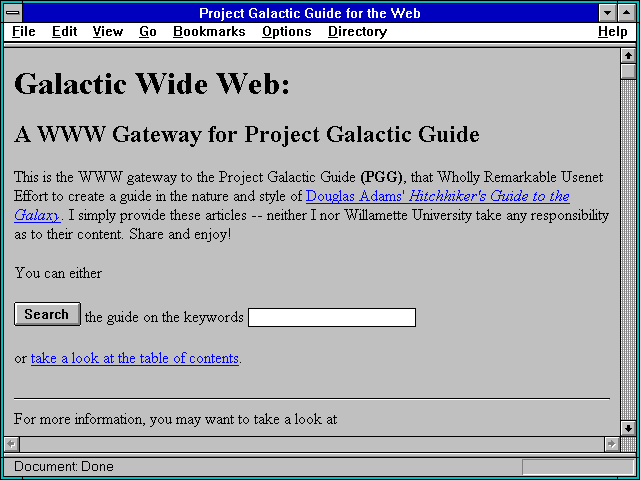640x480 pixels.
Task: Open the Bookmarks menu
Action: tap(209, 32)
